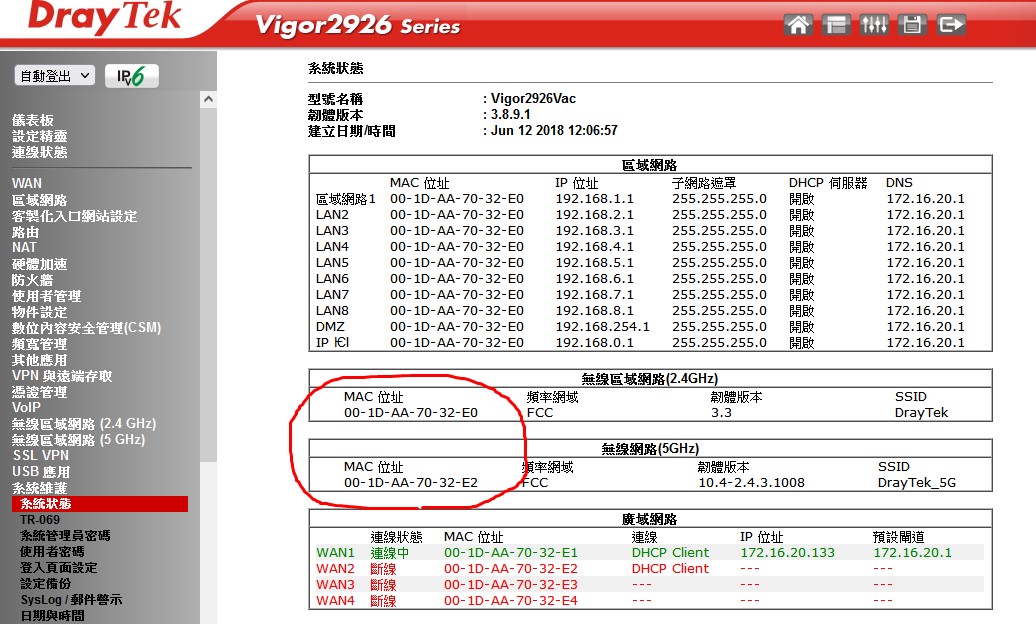The width and height of the screenshot is (1036, 624).
Task: Click the IPv6 icon button
Action: [x=131, y=76]
